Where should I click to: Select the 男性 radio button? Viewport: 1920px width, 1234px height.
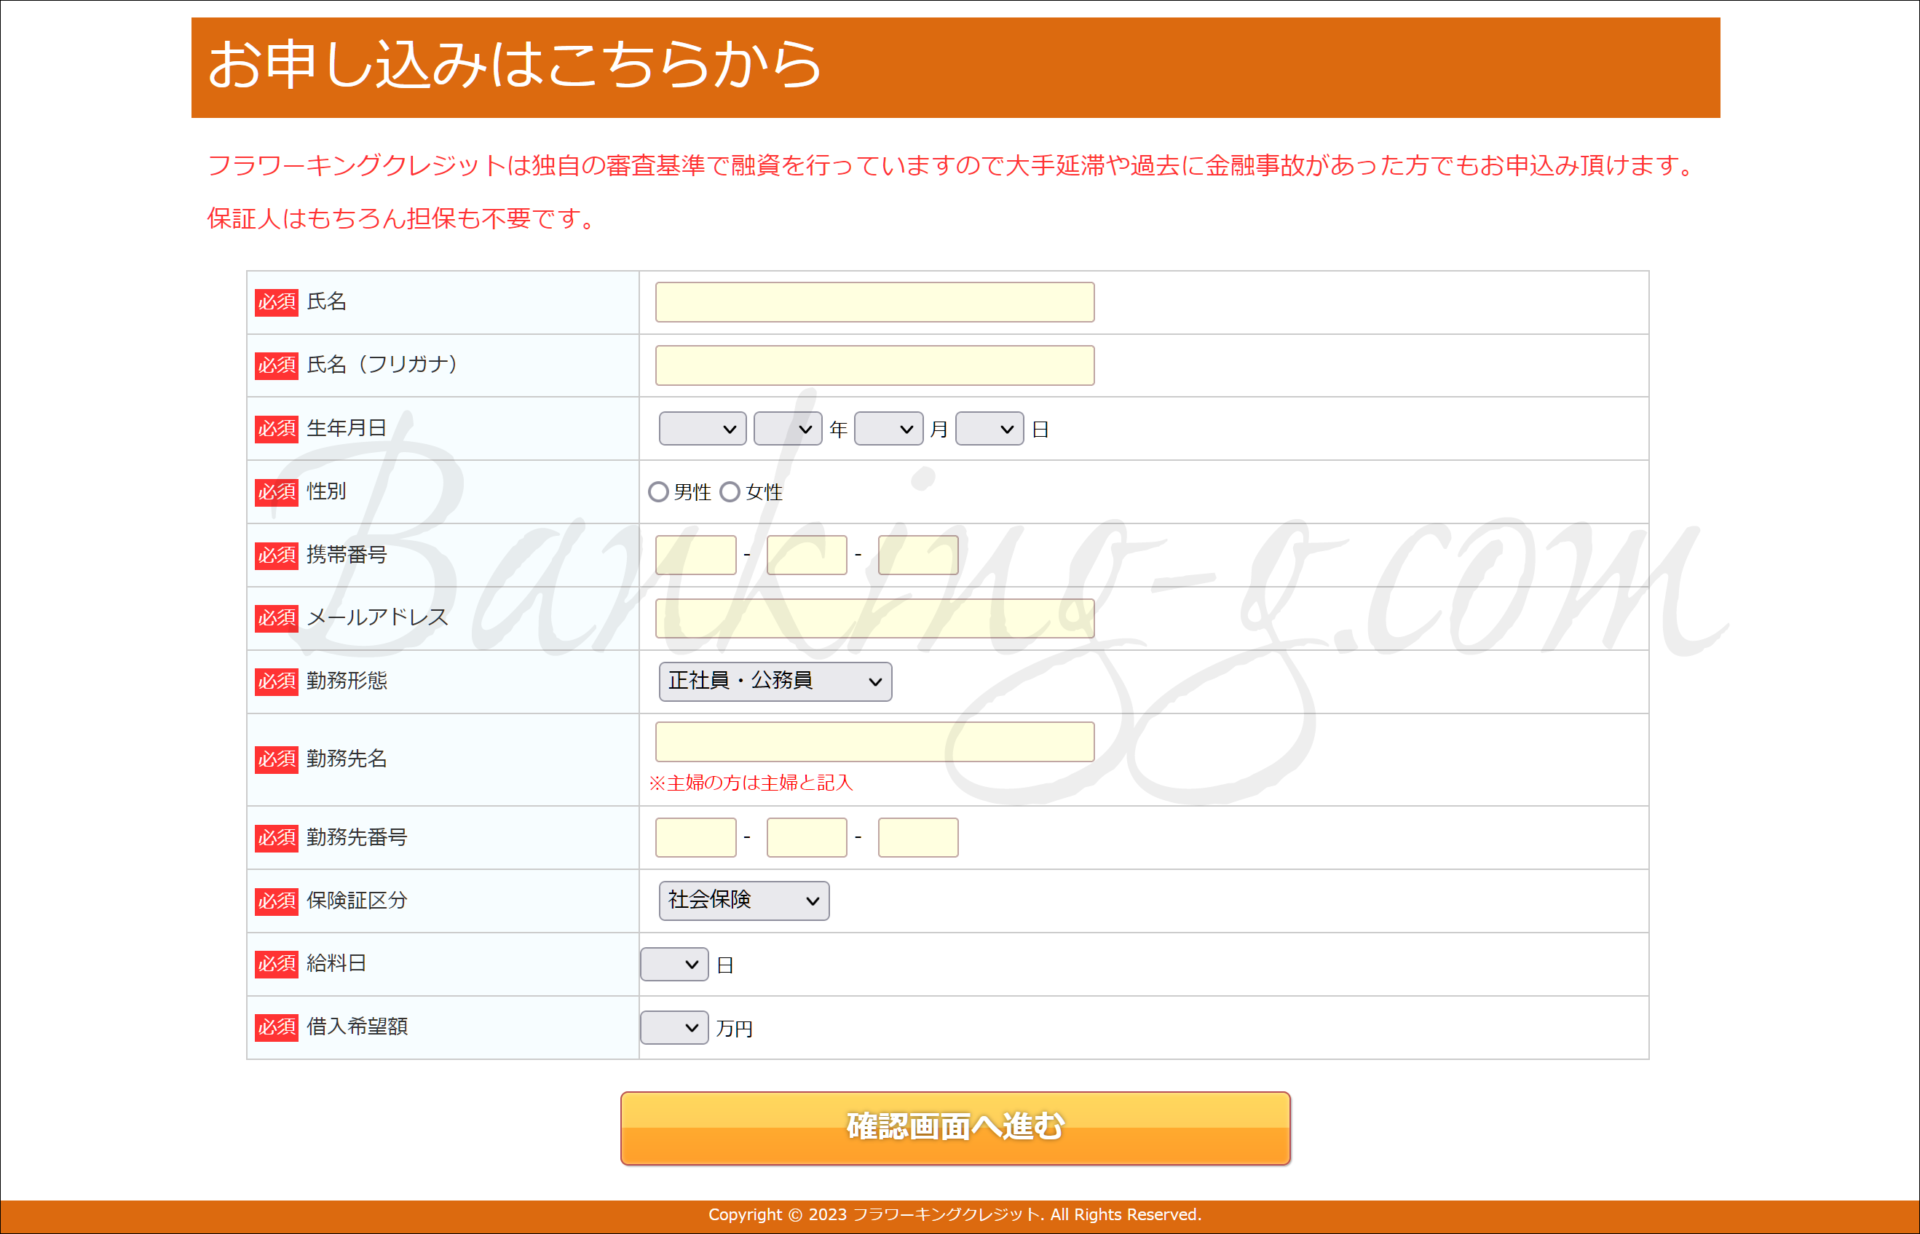[658, 492]
